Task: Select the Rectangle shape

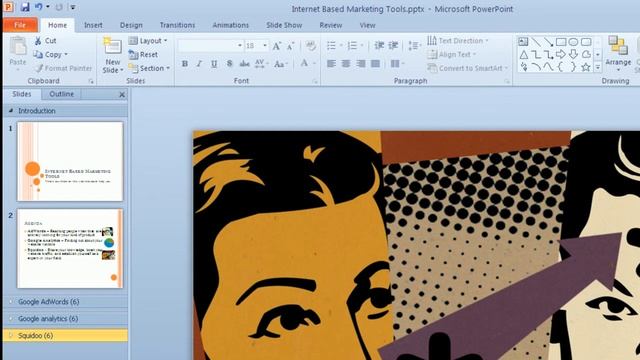Action: 561,42
